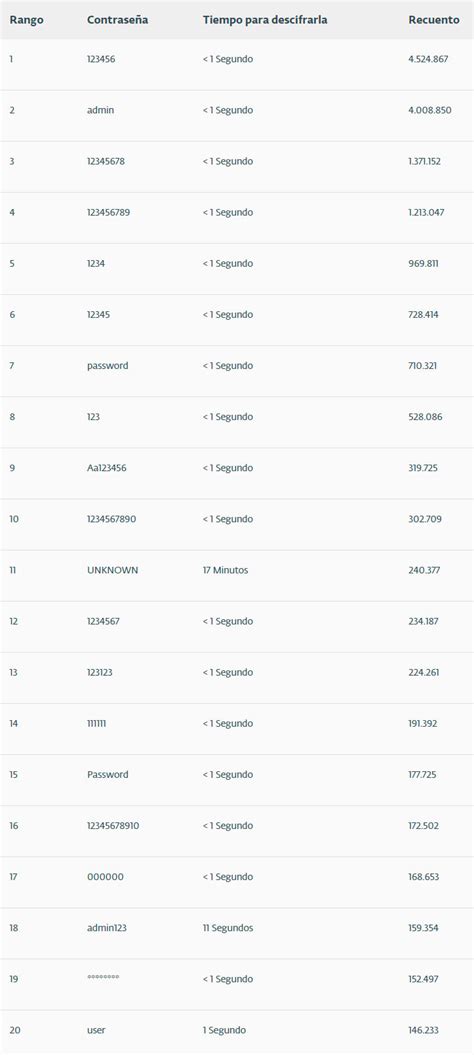The image size is (474, 1055).
Task: Click the 17 Minutos crack time
Action: pyautogui.click(x=225, y=570)
